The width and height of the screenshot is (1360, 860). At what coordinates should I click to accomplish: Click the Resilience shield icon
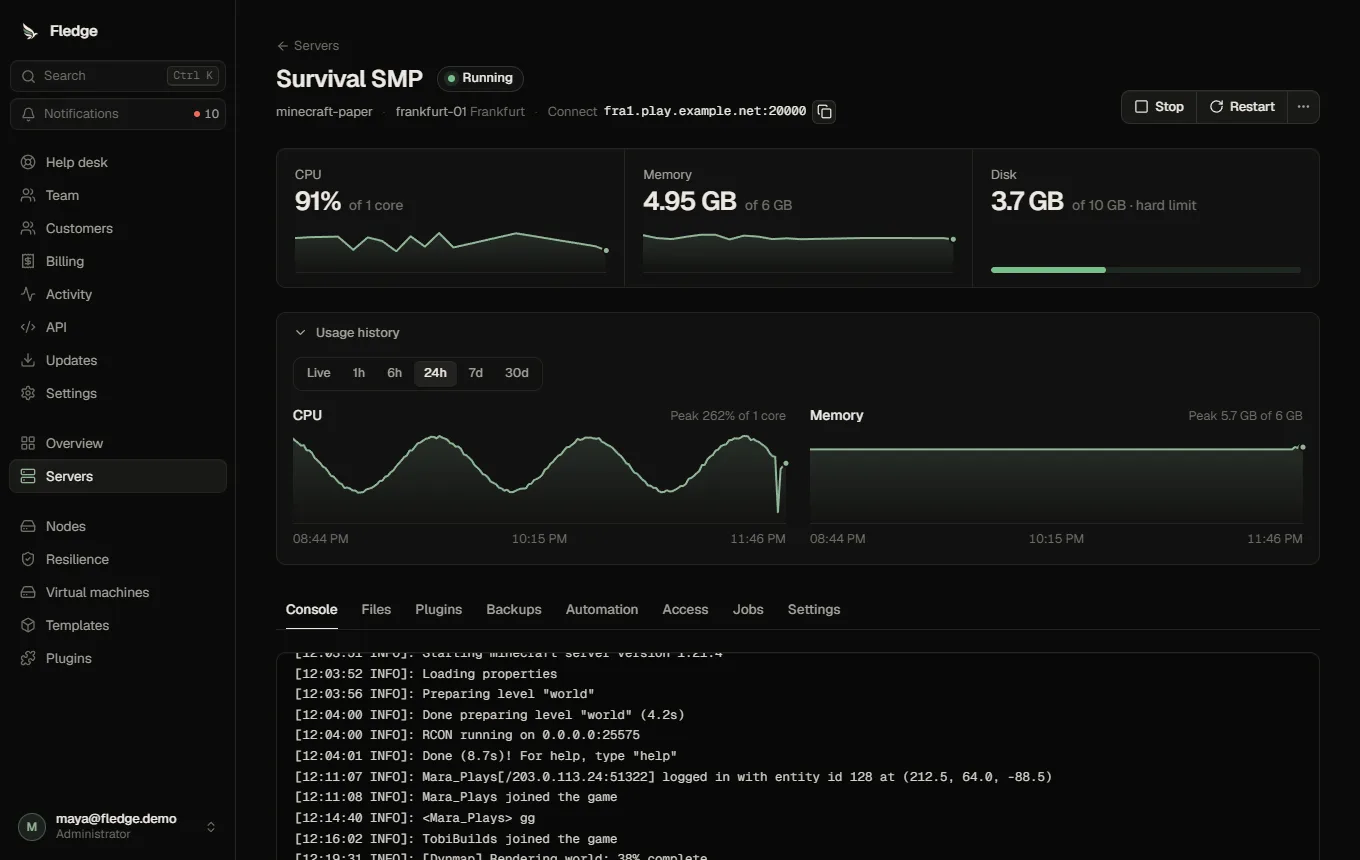[x=28, y=559]
